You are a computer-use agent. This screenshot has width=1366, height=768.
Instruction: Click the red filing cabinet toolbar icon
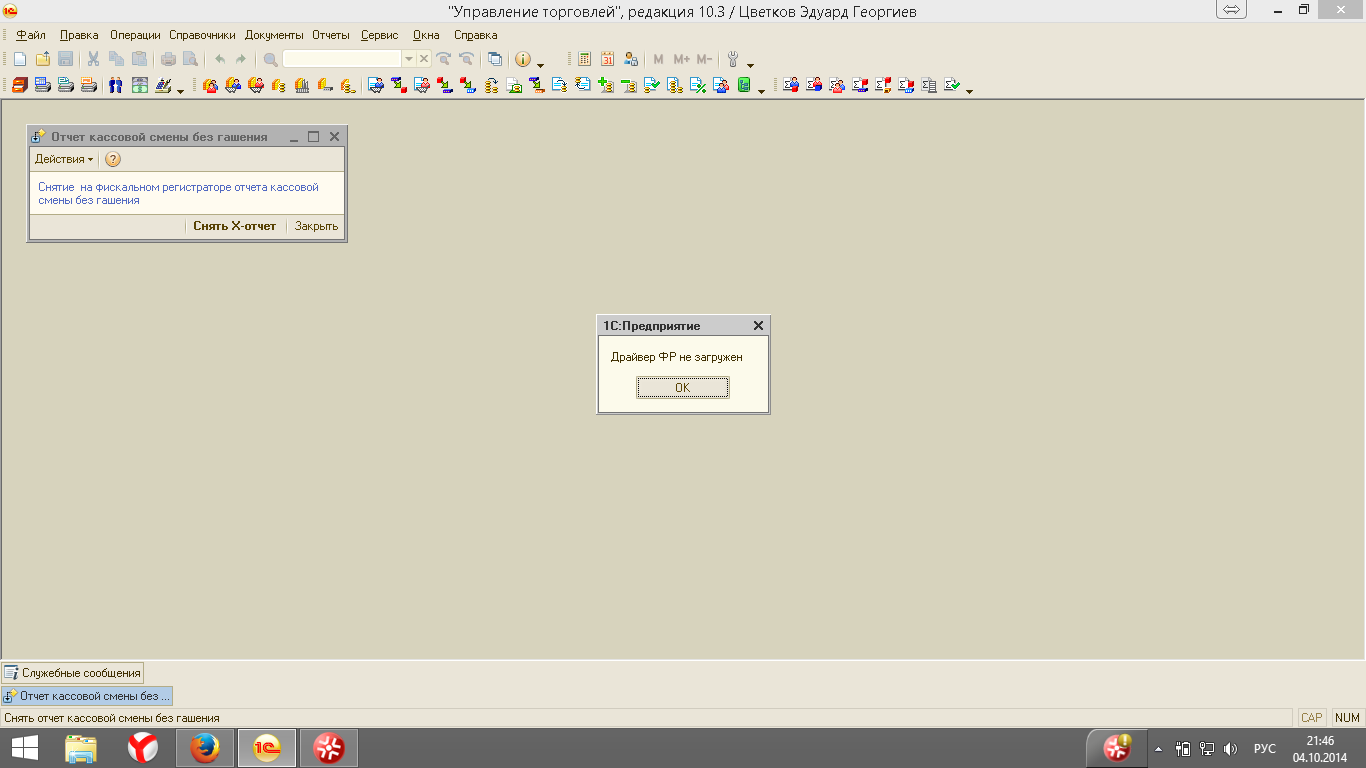pyautogui.click(x=19, y=85)
